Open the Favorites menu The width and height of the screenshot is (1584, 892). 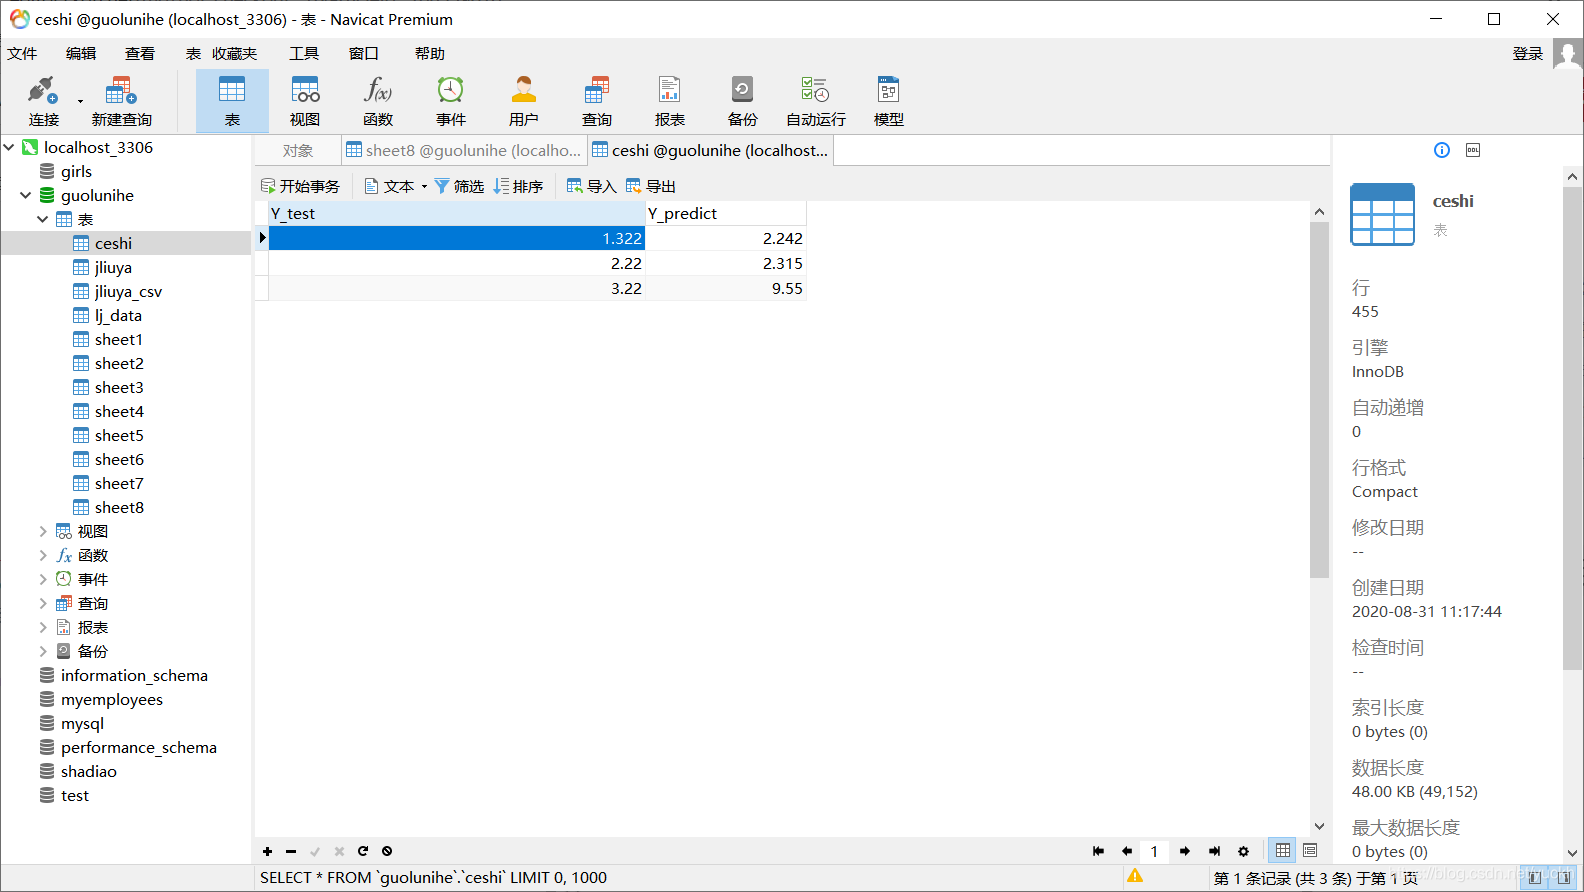[234, 53]
